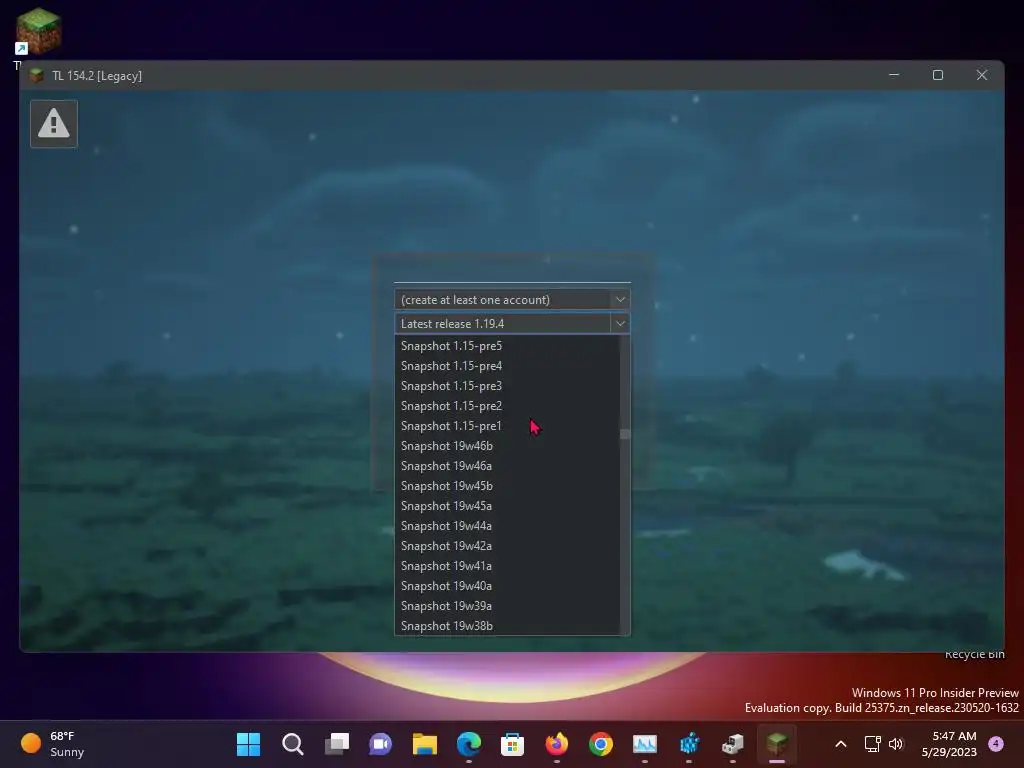Click the version list scrollbar thumb

(625, 434)
